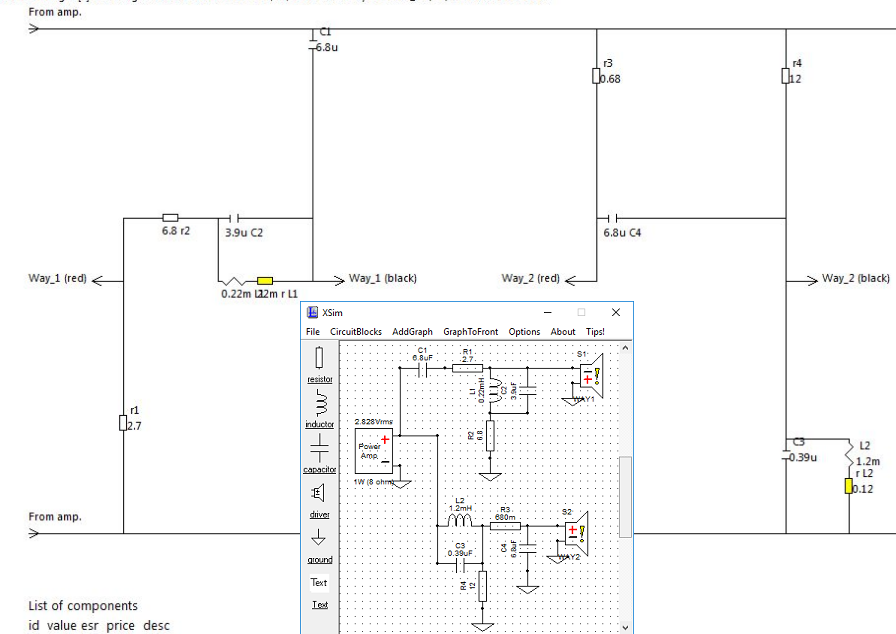This screenshot has height=634, width=896.
Task: Click the Way_1 (red) label
Action: [x=58, y=278]
